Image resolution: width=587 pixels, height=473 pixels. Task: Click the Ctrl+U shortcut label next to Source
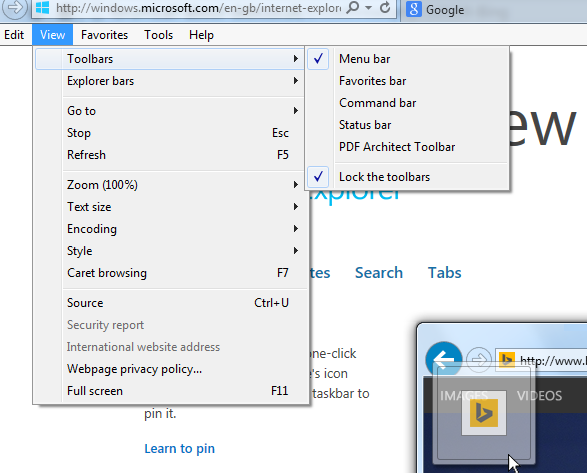coord(271,303)
